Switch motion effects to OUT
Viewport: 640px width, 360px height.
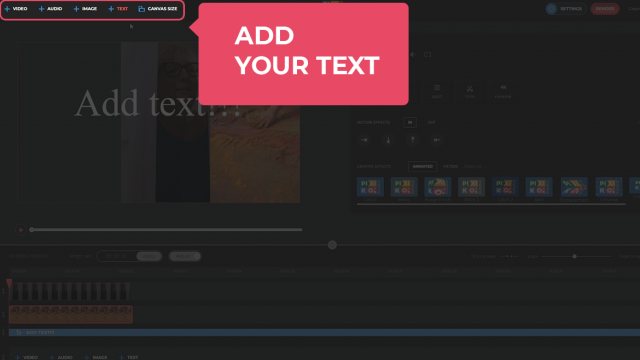coord(431,122)
